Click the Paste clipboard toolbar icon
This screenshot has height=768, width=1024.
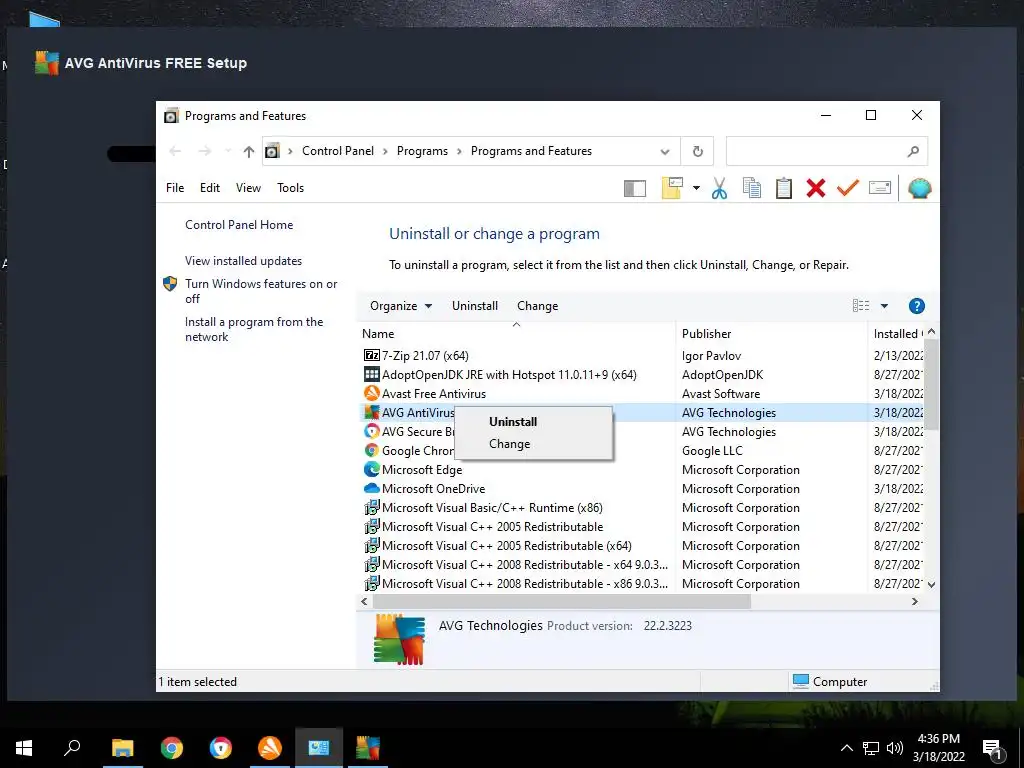click(784, 188)
